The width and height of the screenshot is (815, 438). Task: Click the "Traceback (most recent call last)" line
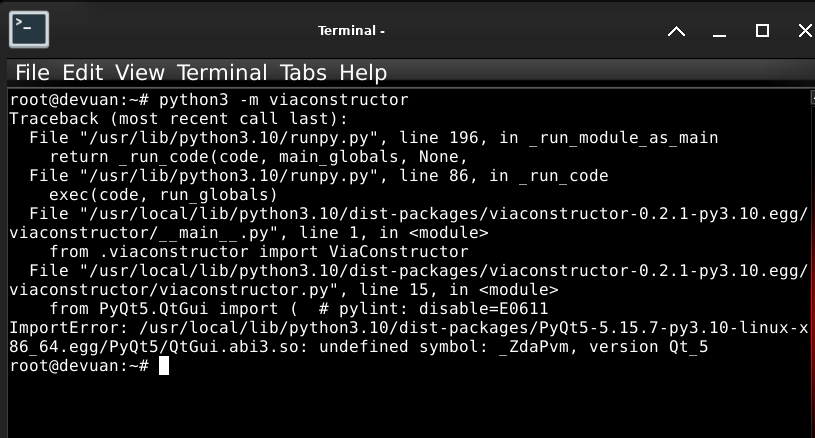(x=178, y=119)
